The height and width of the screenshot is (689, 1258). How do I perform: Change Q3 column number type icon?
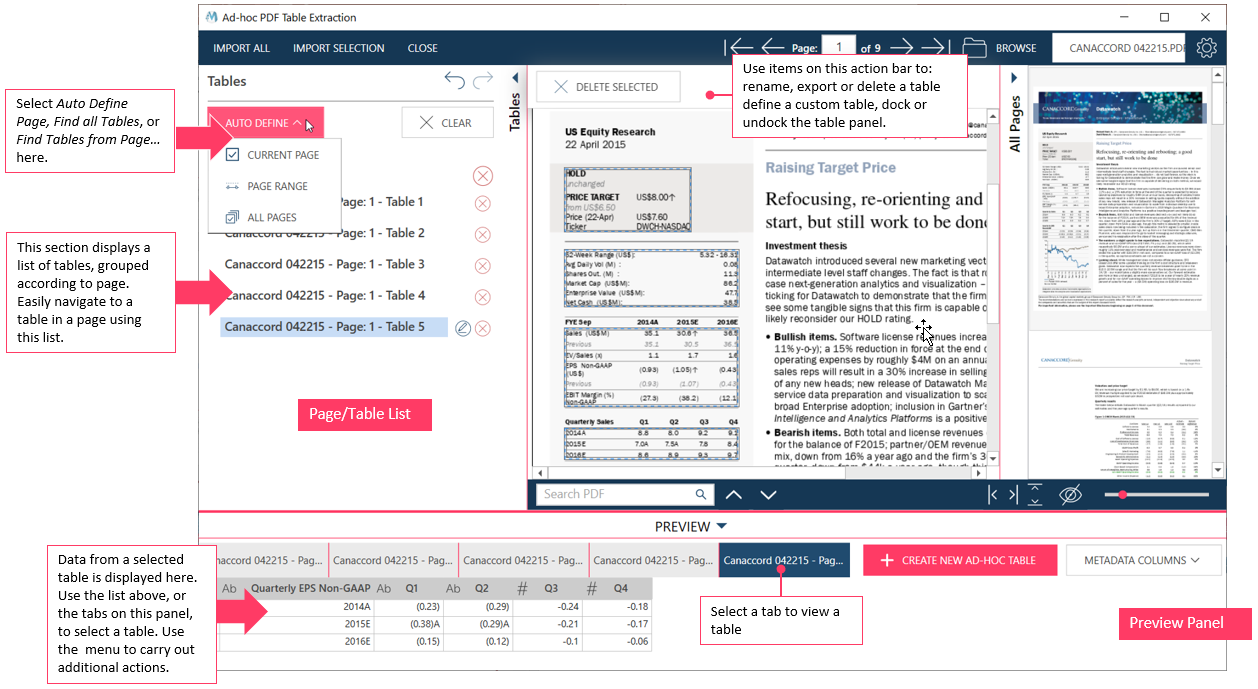523,589
